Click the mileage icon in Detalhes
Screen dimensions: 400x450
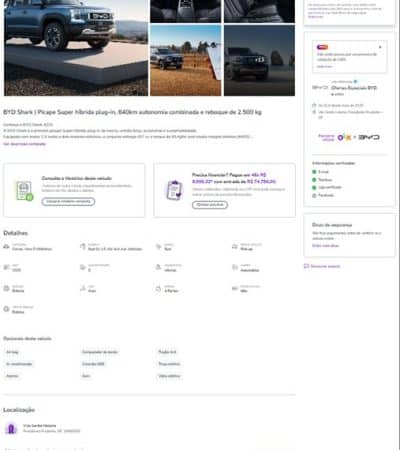point(83,267)
